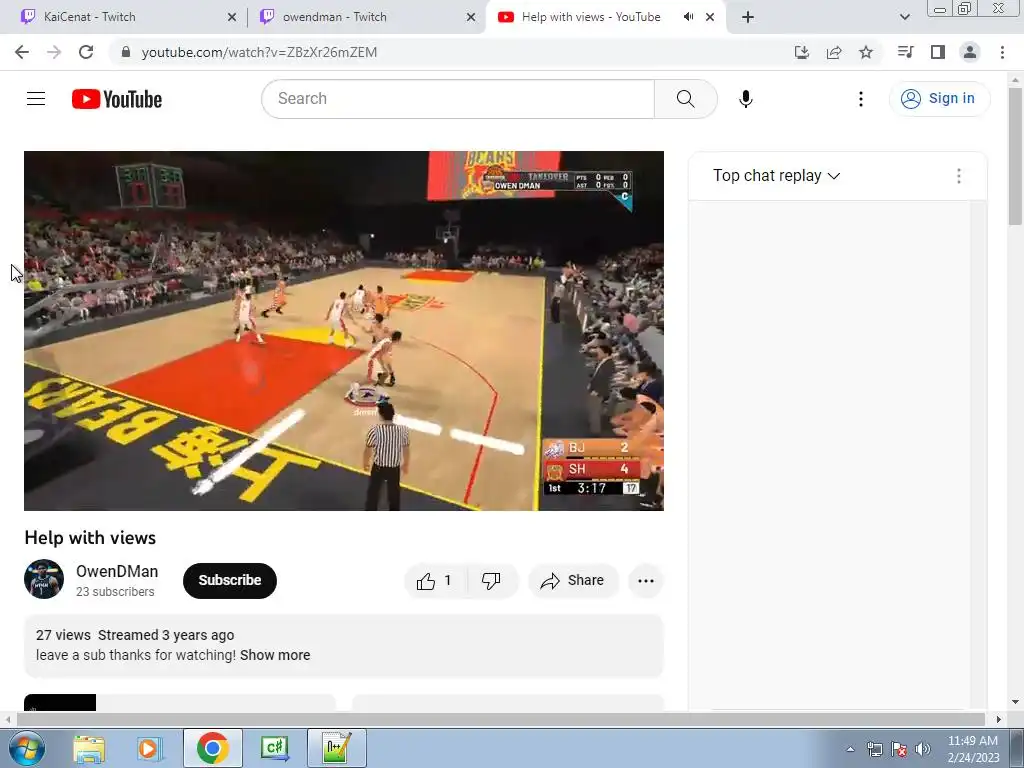The image size is (1024, 768).
Task: Open Chrome's three-dot menu
Action: (x=1002, y=52)
